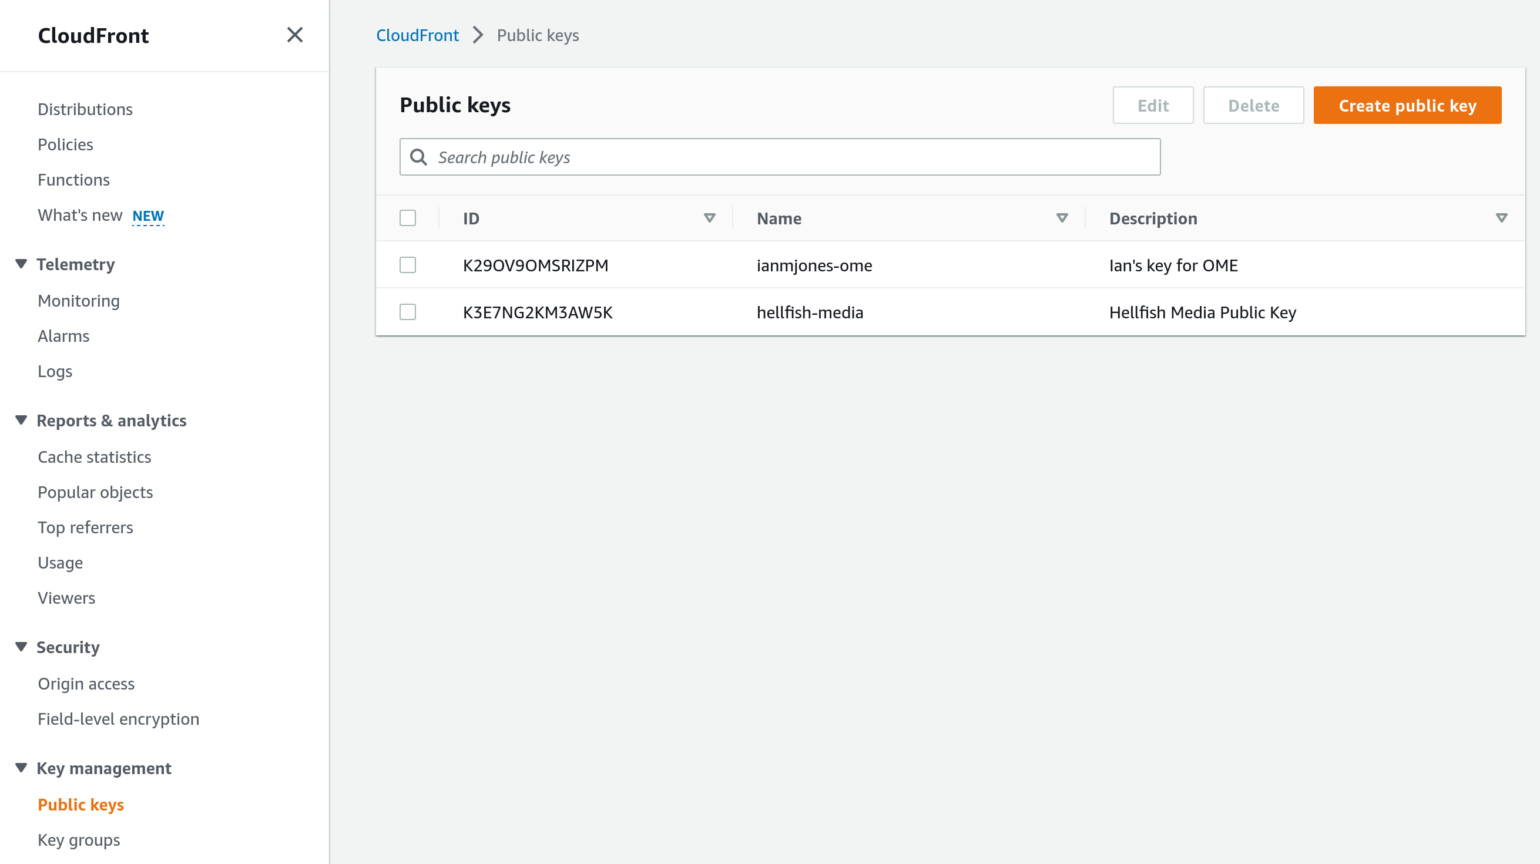The image size is (1540, 864).
Task: Open Field-level encryption
Action: pyautogui.click(x=119, y=719)
